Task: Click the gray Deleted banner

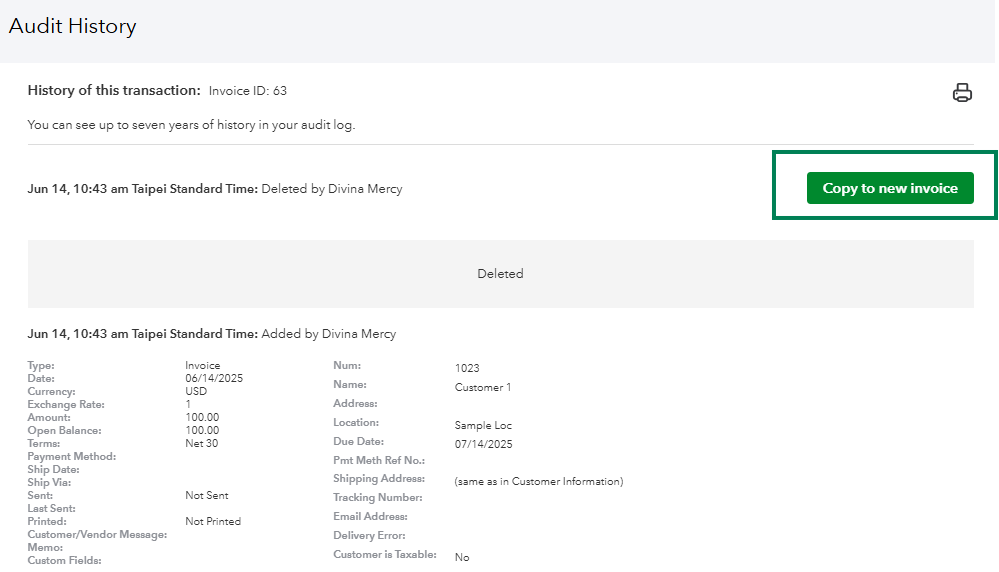Action: pyautogui.click(x=500, y=273)
